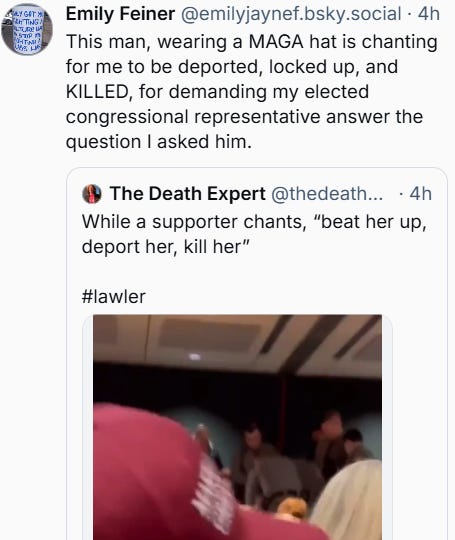The image size is (455, 540).
Task: Follow the #lawler hashtag
Action: point(114,297)
